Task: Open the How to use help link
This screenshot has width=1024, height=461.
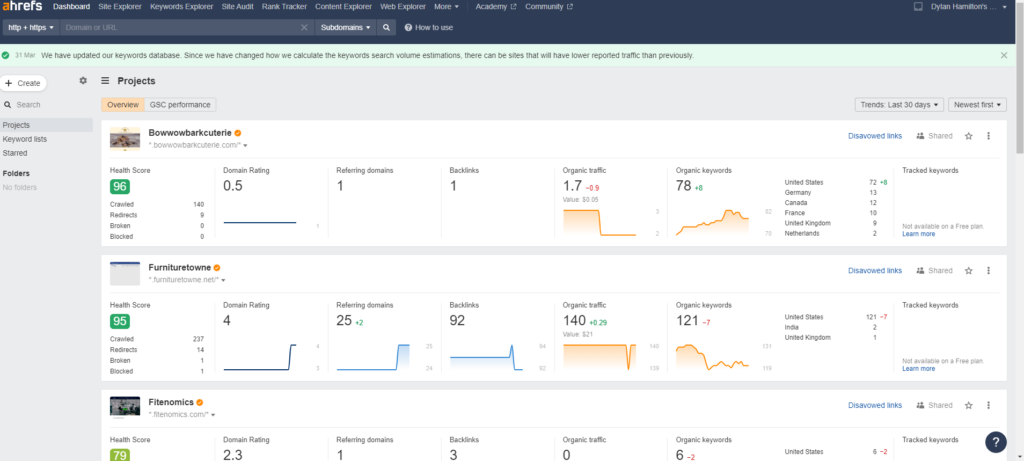Action: 429,27
